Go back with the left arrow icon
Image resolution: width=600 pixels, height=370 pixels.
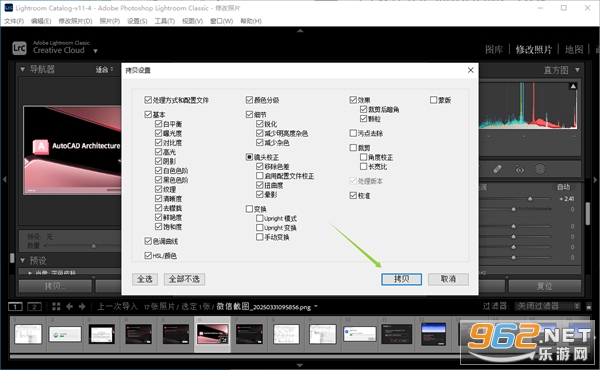(x=69, y=306)
